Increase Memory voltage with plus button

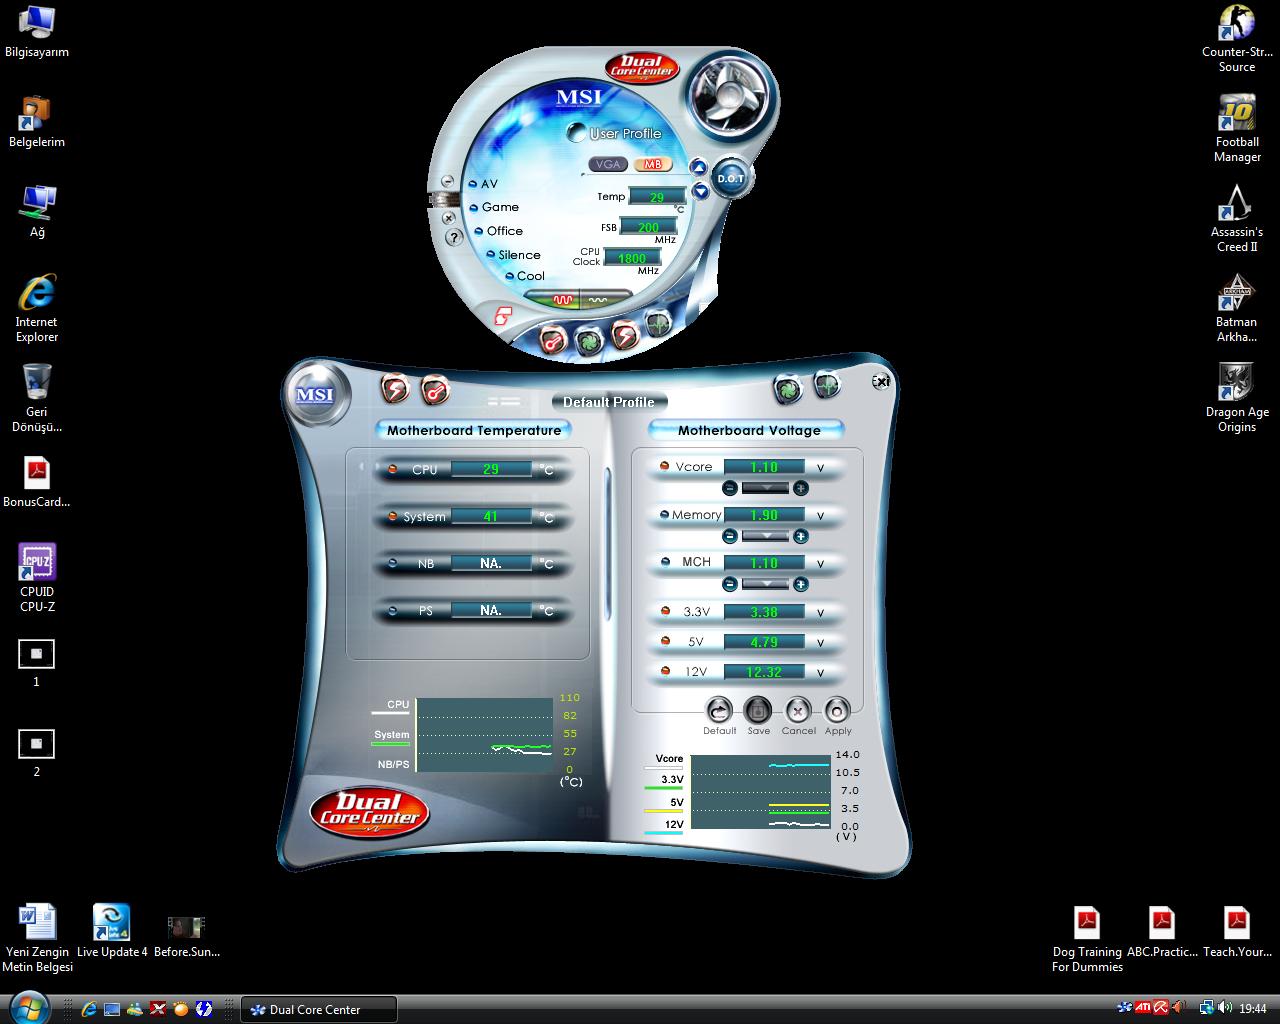(x=800, y=536)
